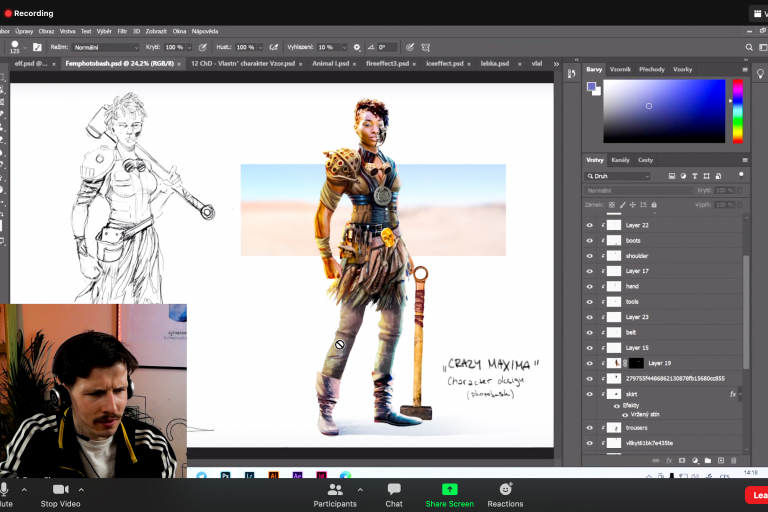This screenshot has width=768, height=512.
Task: Hide the boots layer
Action: click(x=589, y=241)
